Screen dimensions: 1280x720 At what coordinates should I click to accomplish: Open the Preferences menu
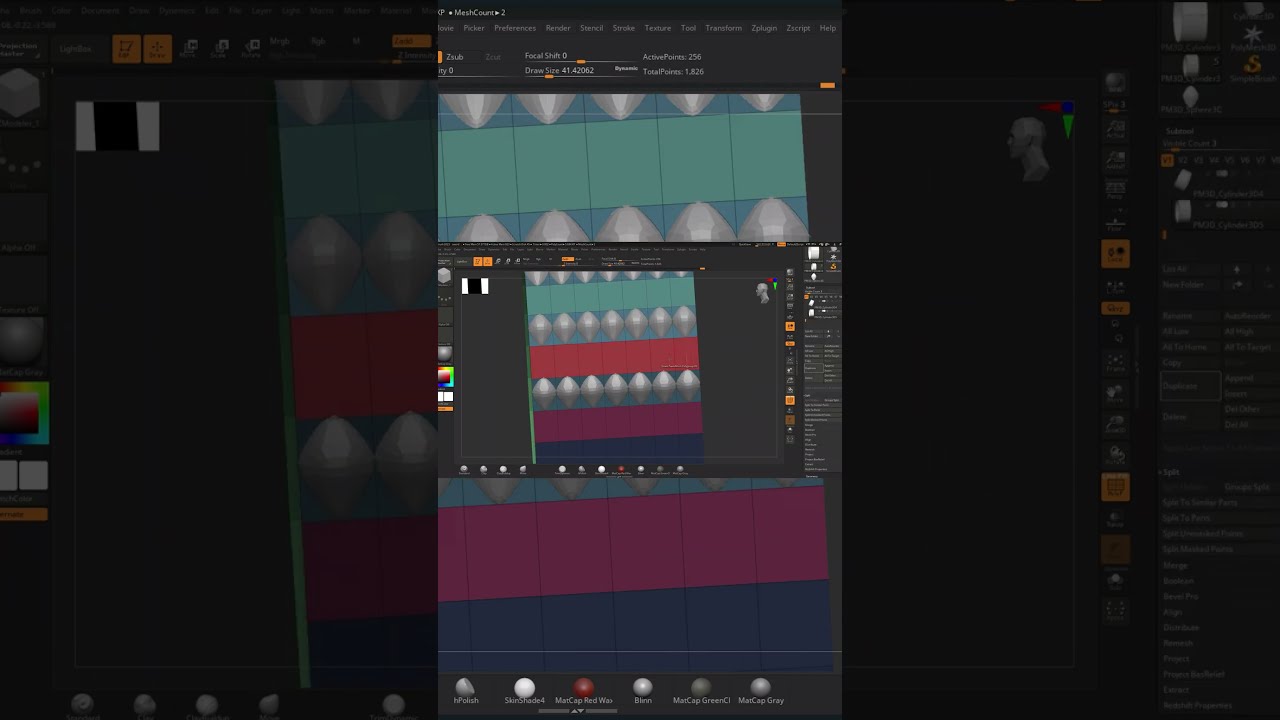click(515, 28)
